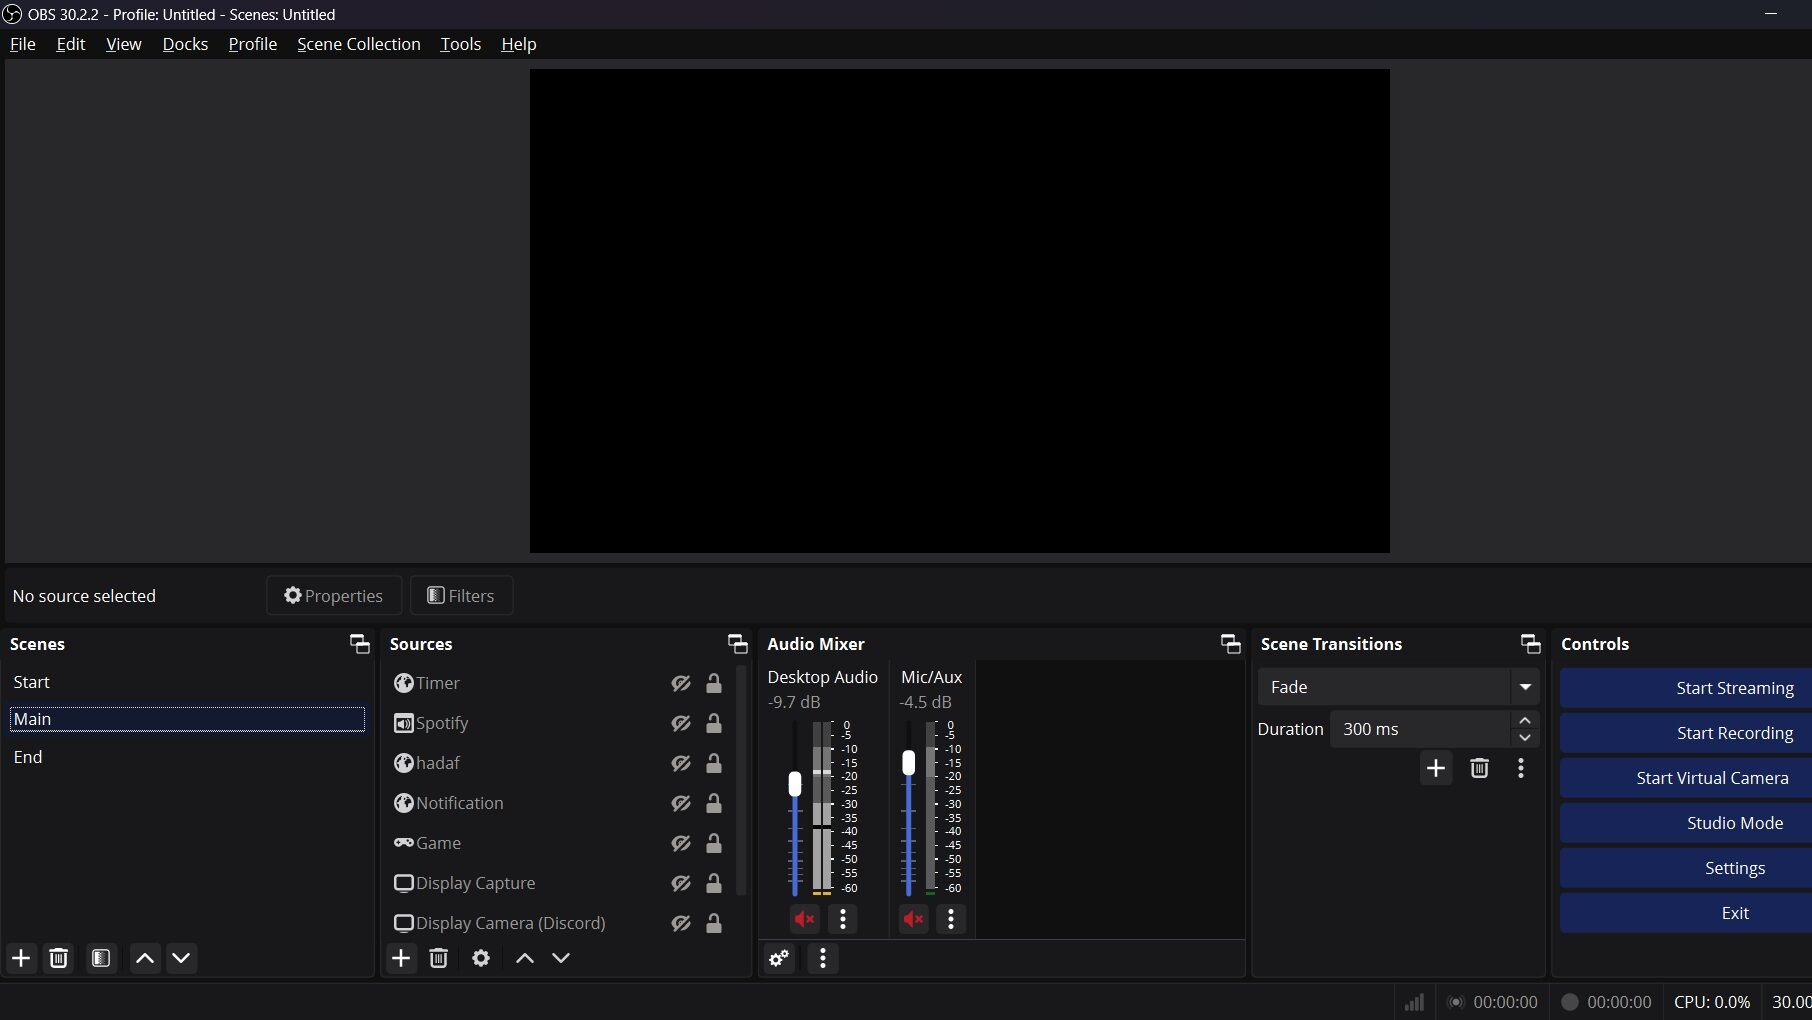Move scene up with the arrow icon
This screenshot has height=1020, width=1812.
(x=145, y=958)
